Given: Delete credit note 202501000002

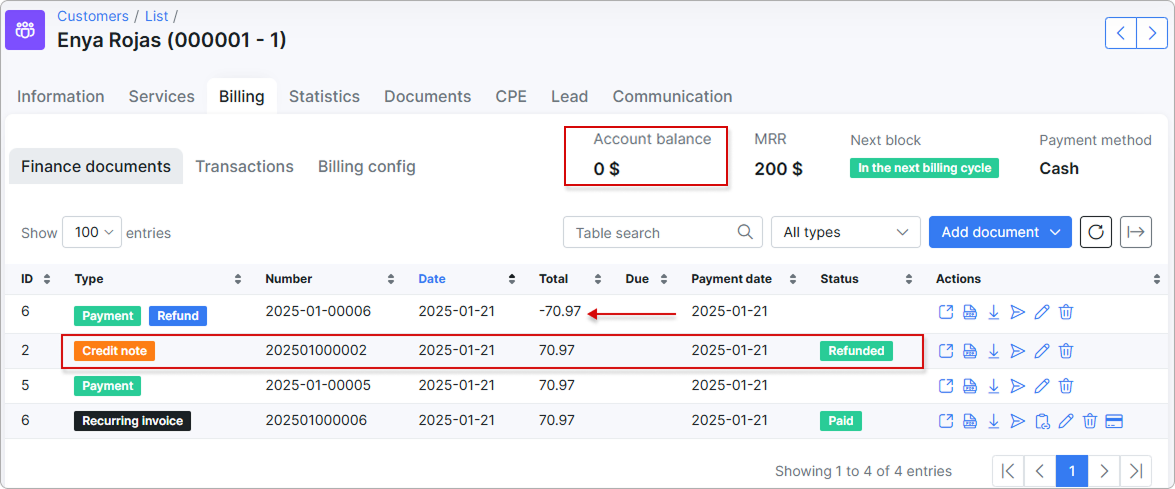Looking at the screenshot, I should (x=1066, y=350).
